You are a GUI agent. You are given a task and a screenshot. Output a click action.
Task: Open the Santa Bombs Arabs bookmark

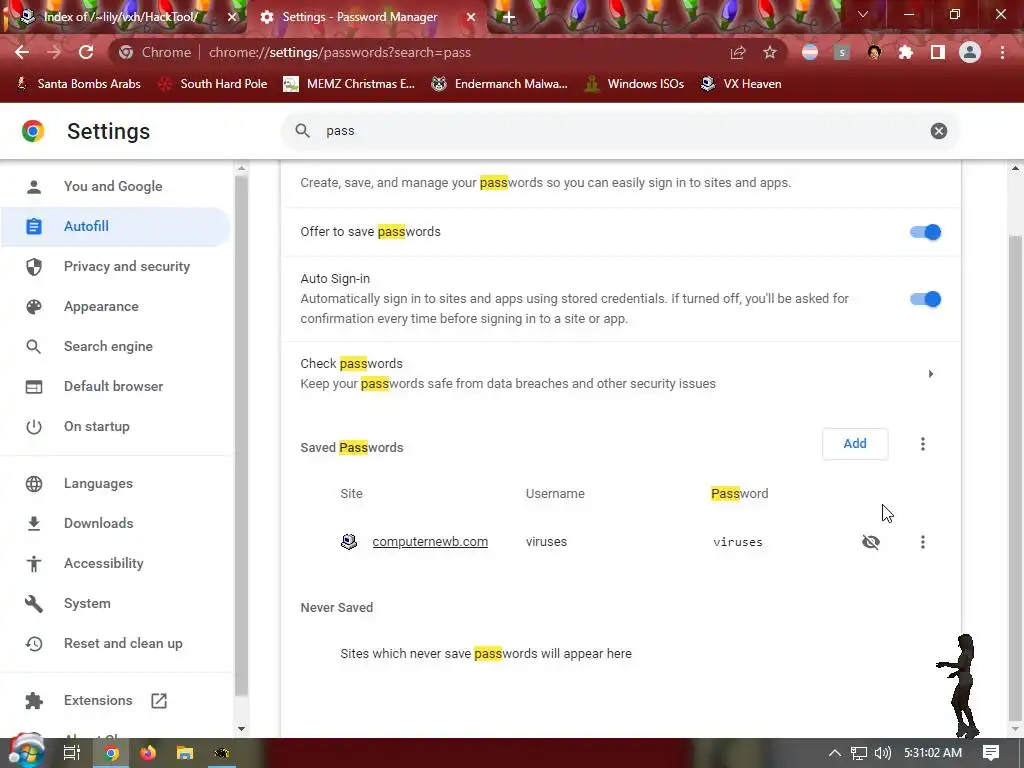pos(78,84)
